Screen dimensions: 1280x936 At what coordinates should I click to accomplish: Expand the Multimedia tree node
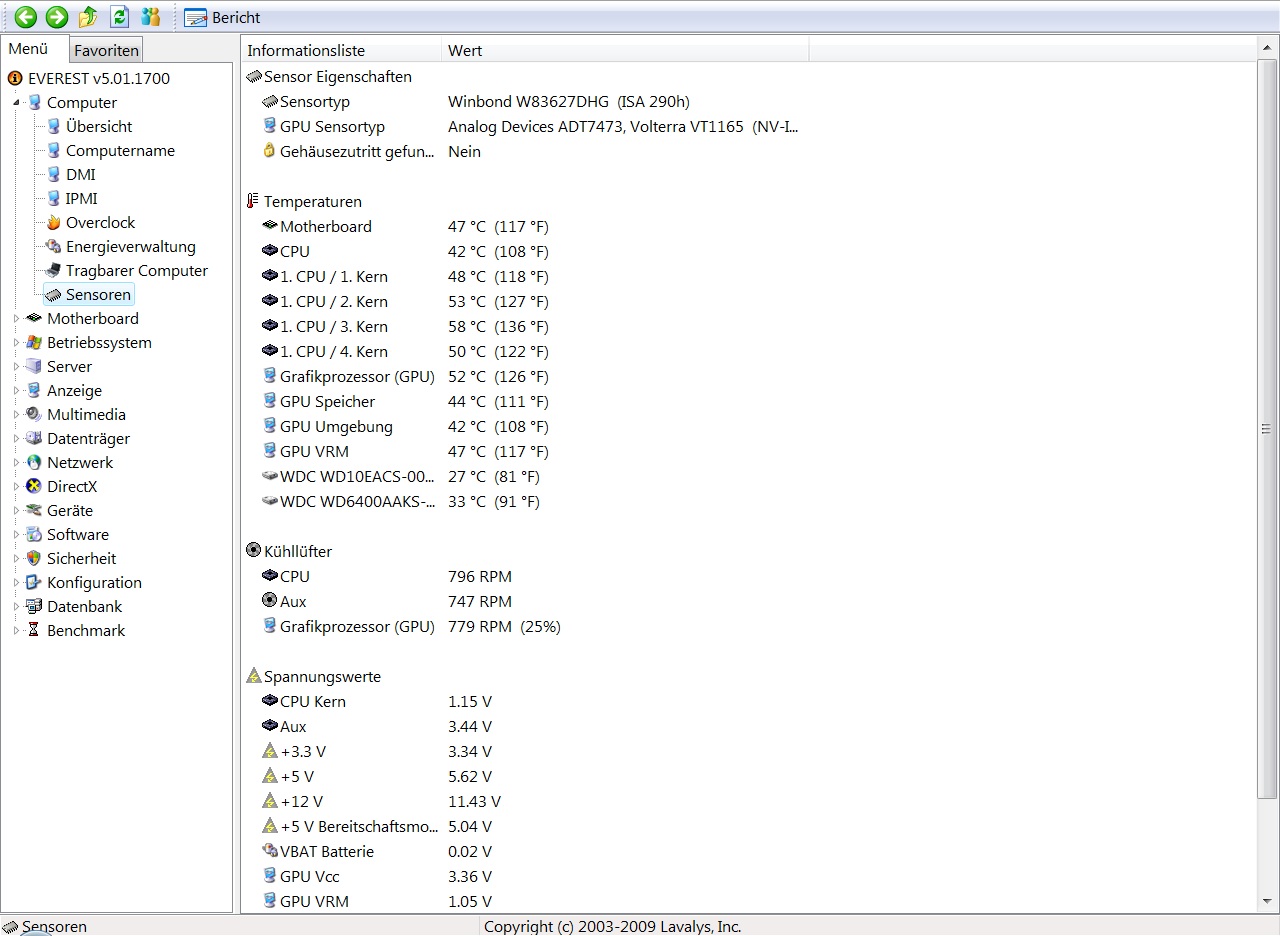(x=17, y=415)
